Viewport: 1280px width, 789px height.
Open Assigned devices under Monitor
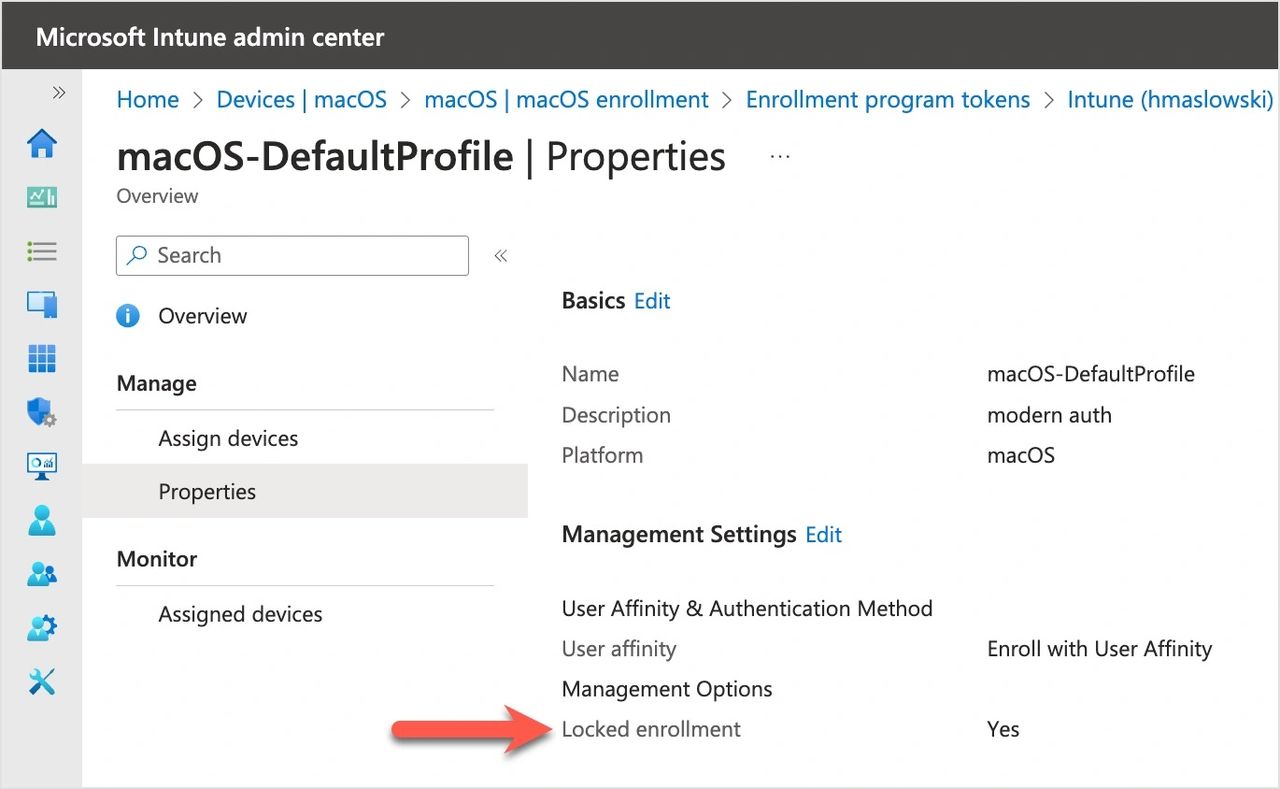click(x=240, y=614)
